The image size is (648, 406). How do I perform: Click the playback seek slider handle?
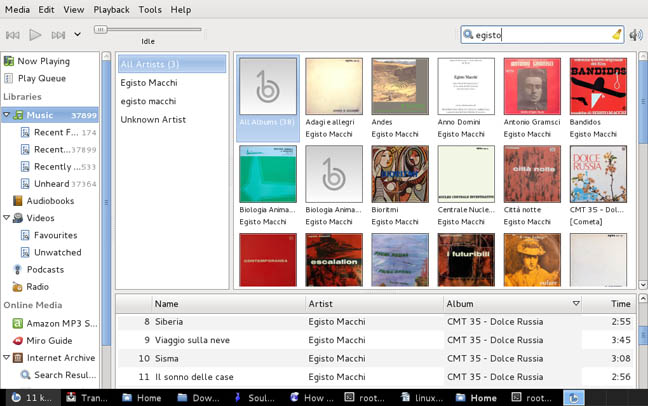click(x=100, y=29)
